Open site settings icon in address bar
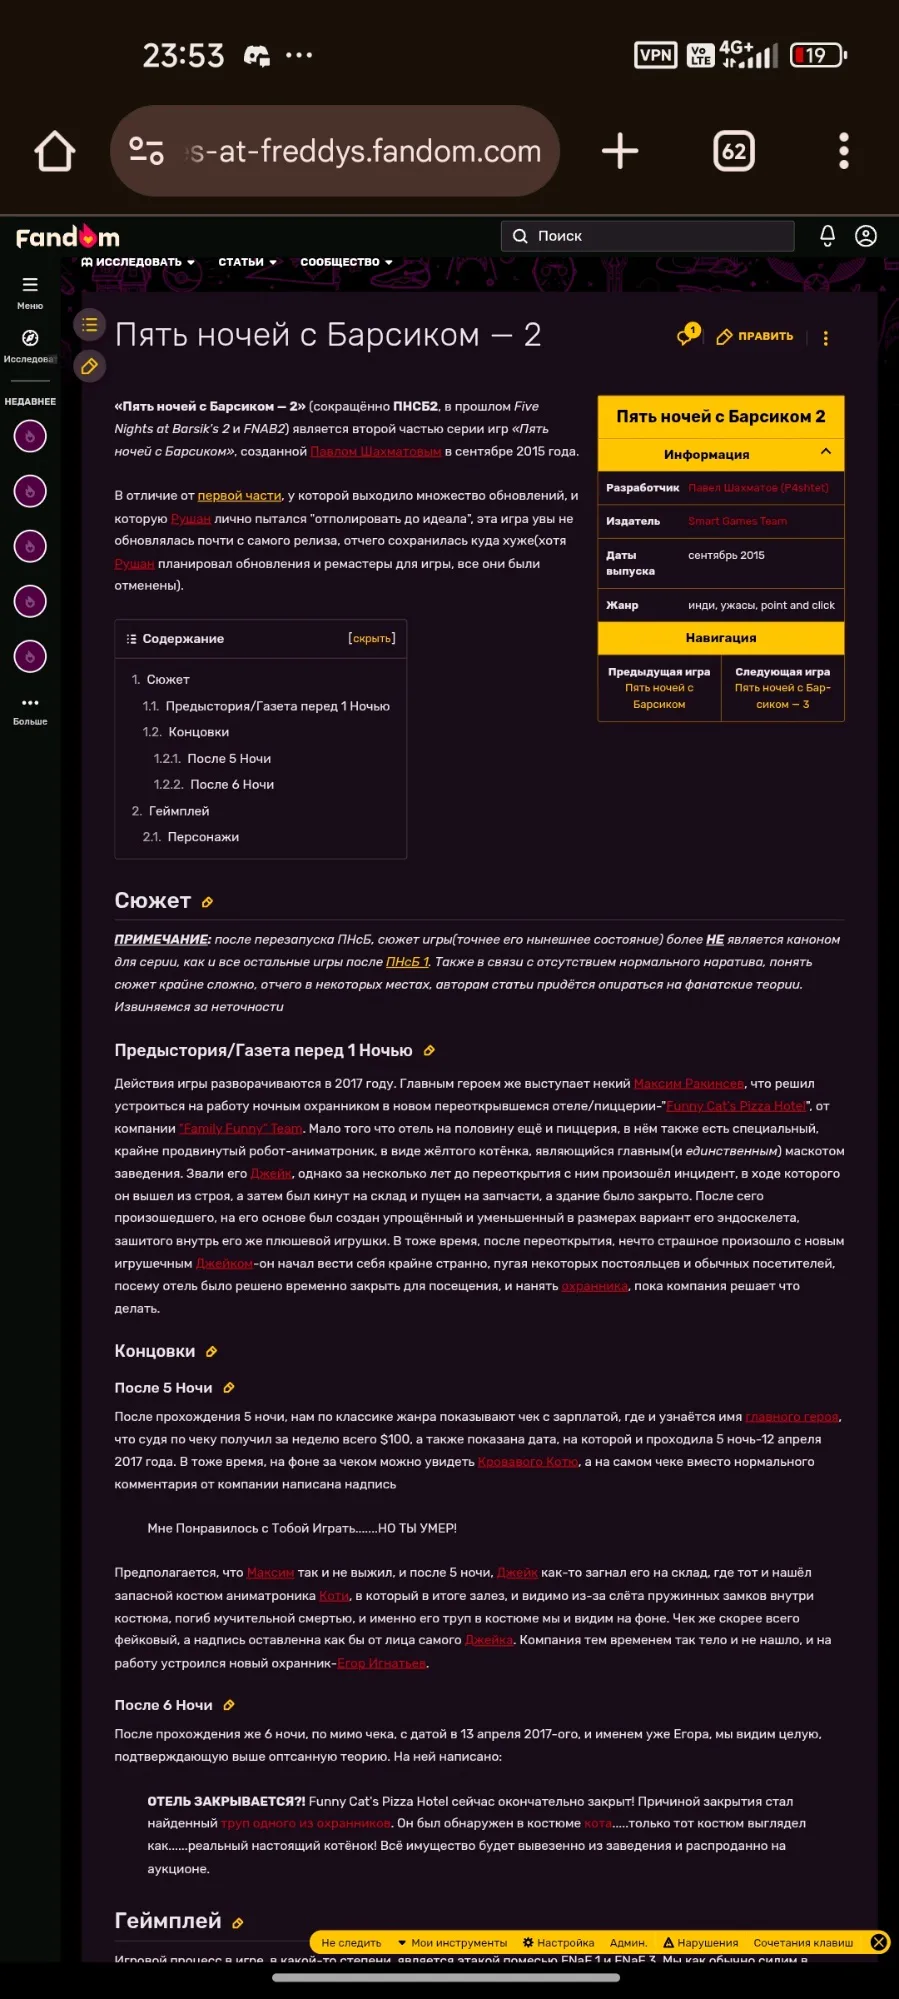The image size is (899, 1999). (147, 151)
